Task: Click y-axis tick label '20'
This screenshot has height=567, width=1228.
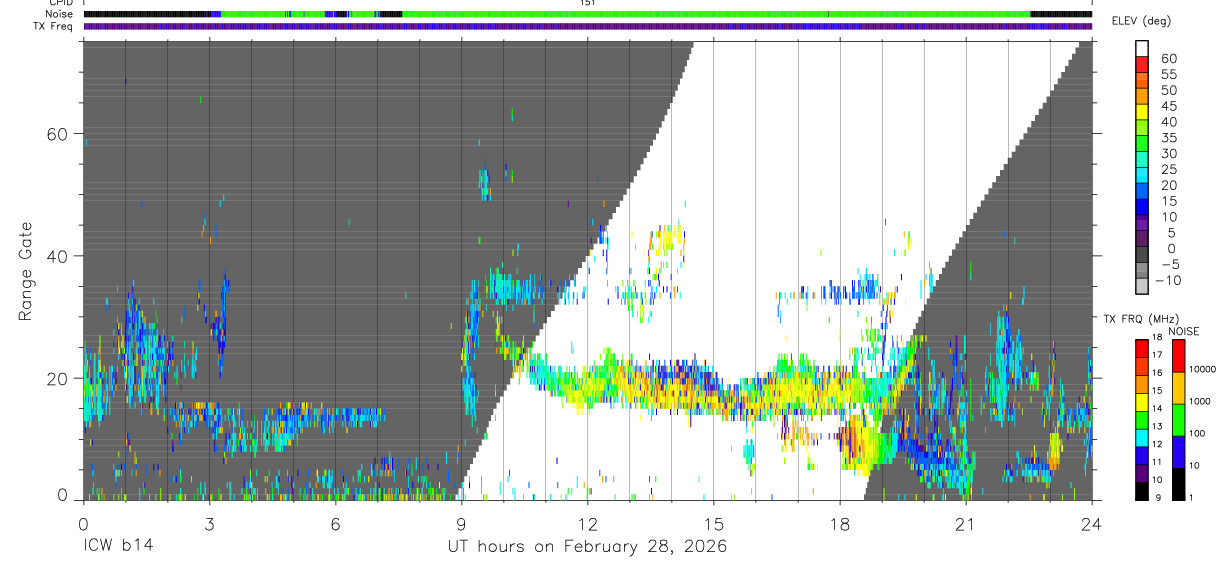Action: point(57,378)
